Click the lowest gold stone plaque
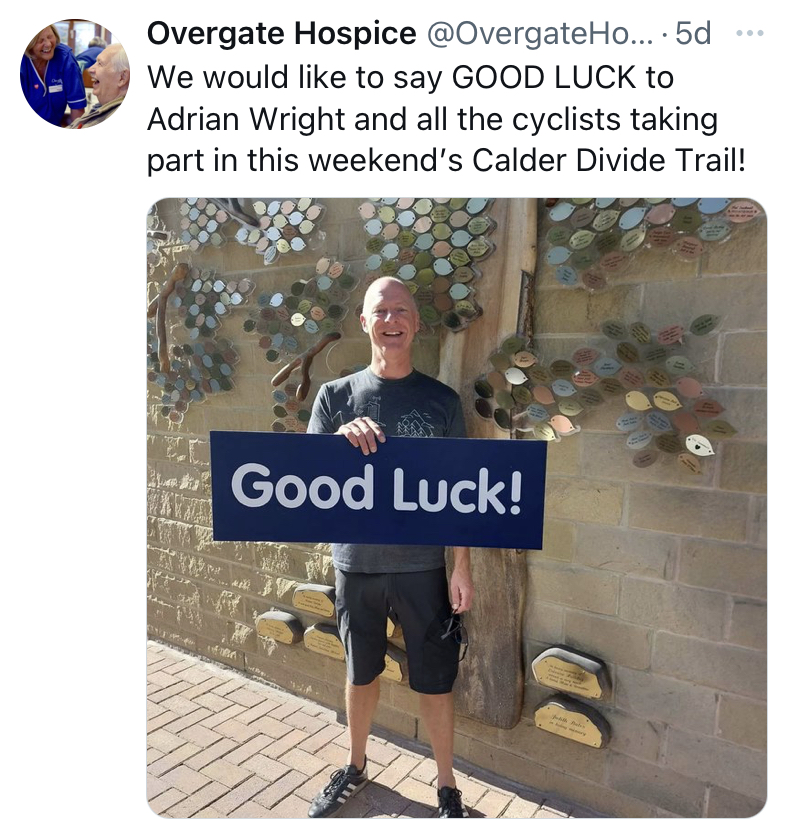Image resolution: width=808 pixels, height=820 pixels. tap(572, 722)
